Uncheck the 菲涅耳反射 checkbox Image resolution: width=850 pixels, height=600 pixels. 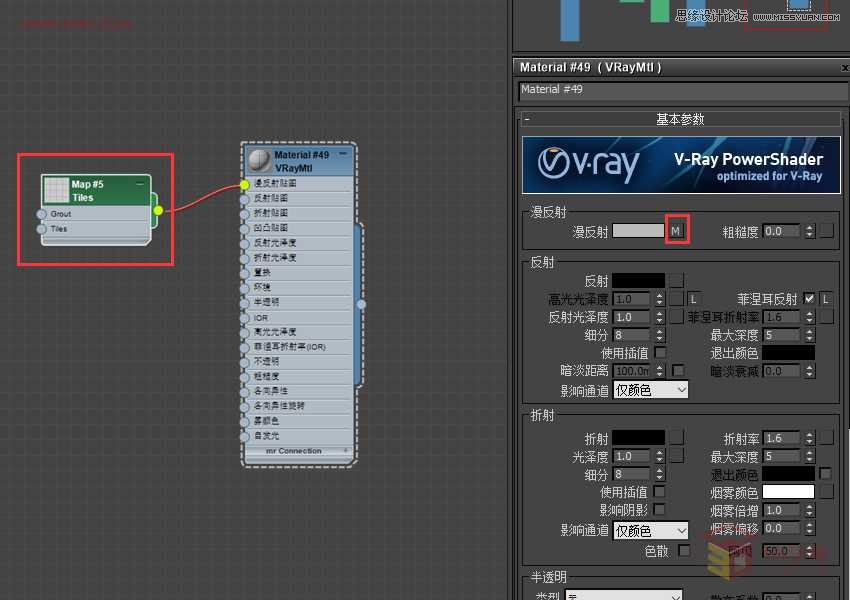coord(811,298)
